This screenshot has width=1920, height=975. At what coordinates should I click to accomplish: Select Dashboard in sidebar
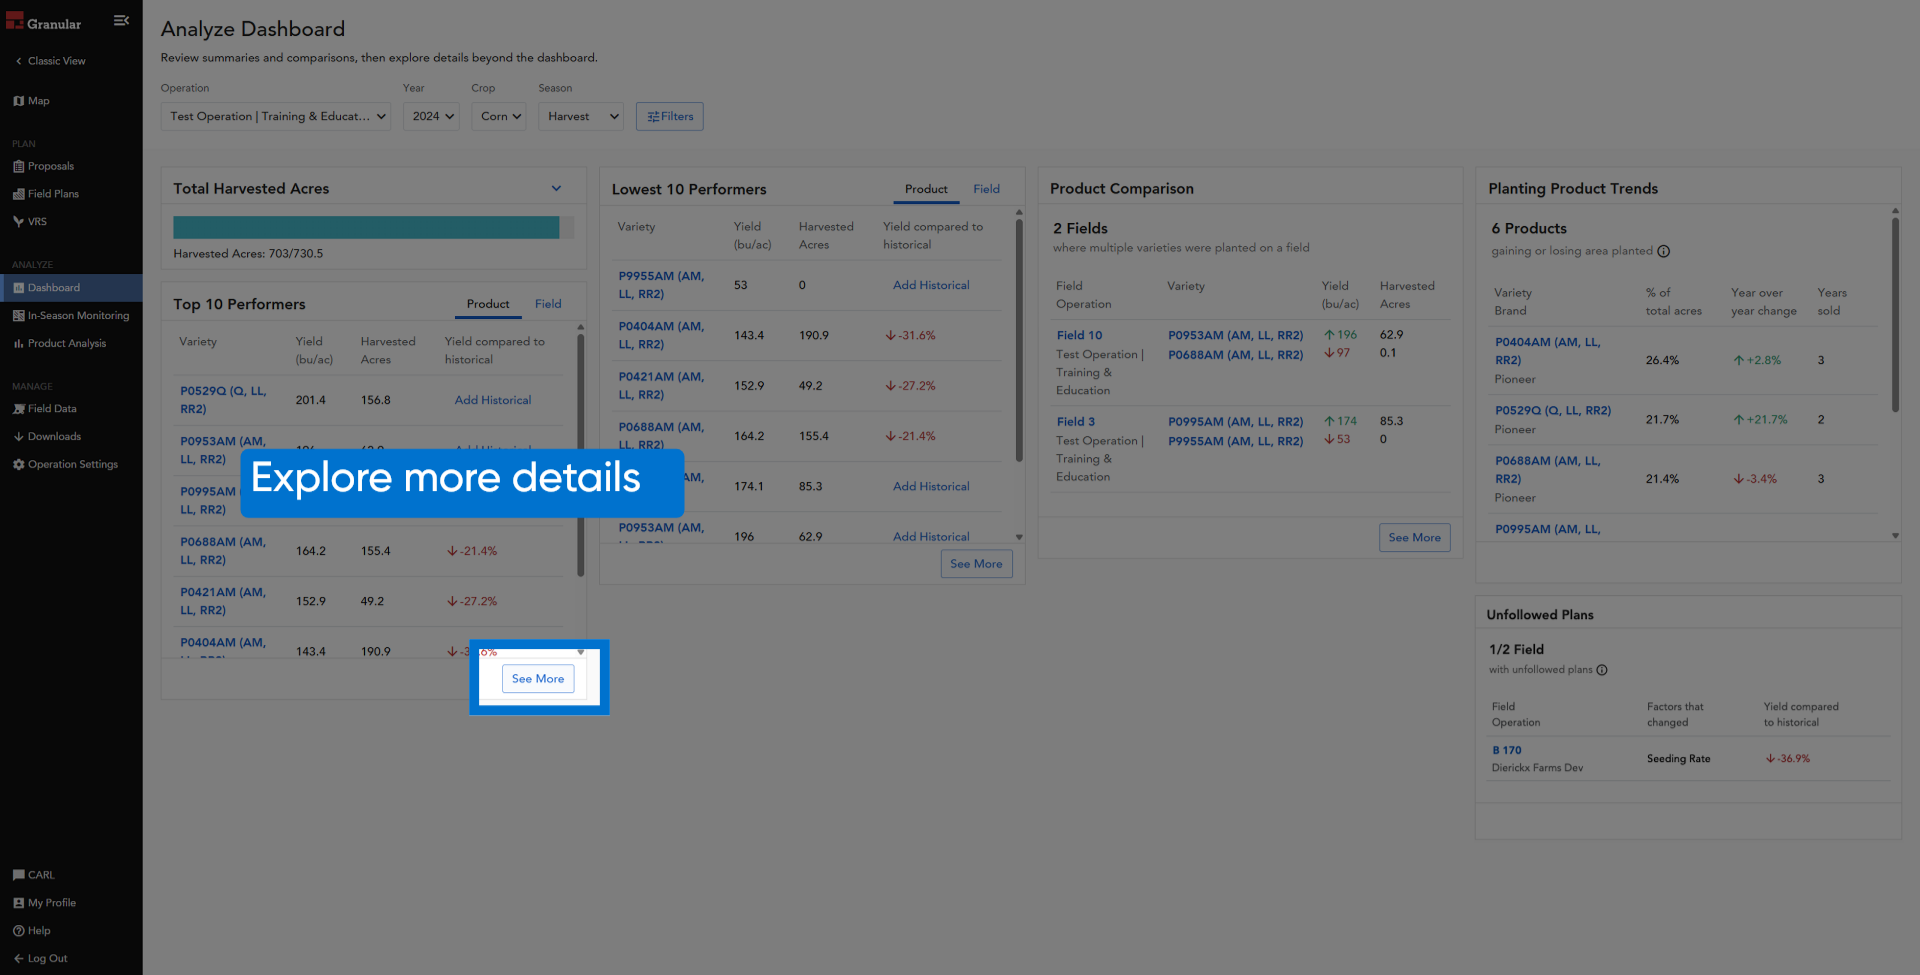point(71,288)
